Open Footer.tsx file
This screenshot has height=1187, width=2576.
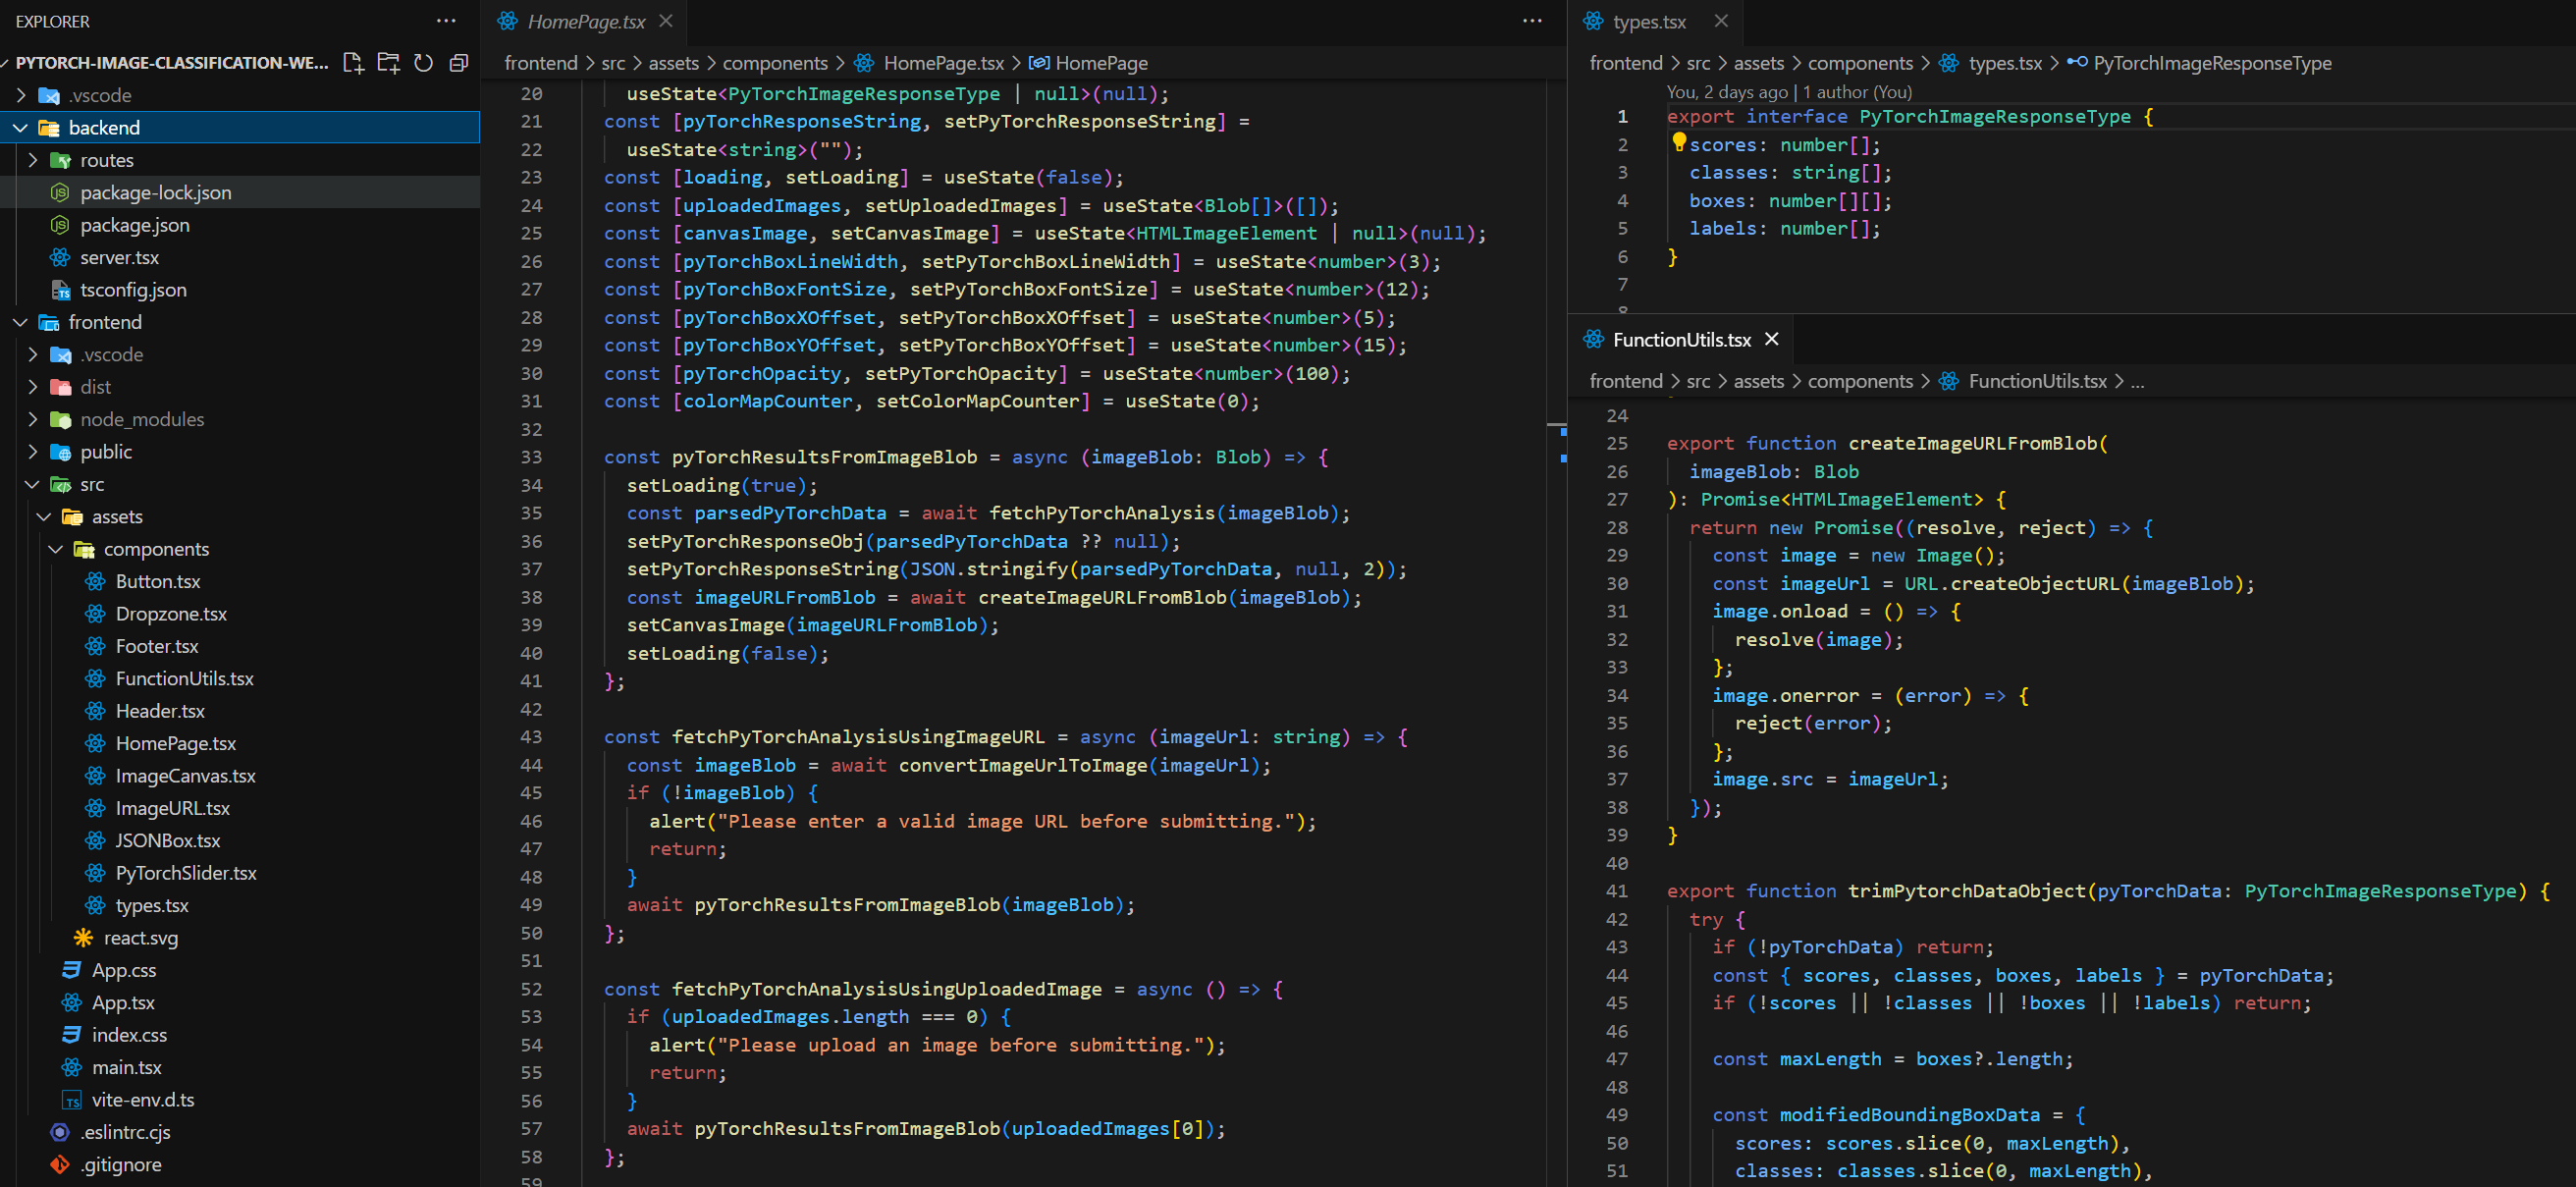click(x=240, y=646)
